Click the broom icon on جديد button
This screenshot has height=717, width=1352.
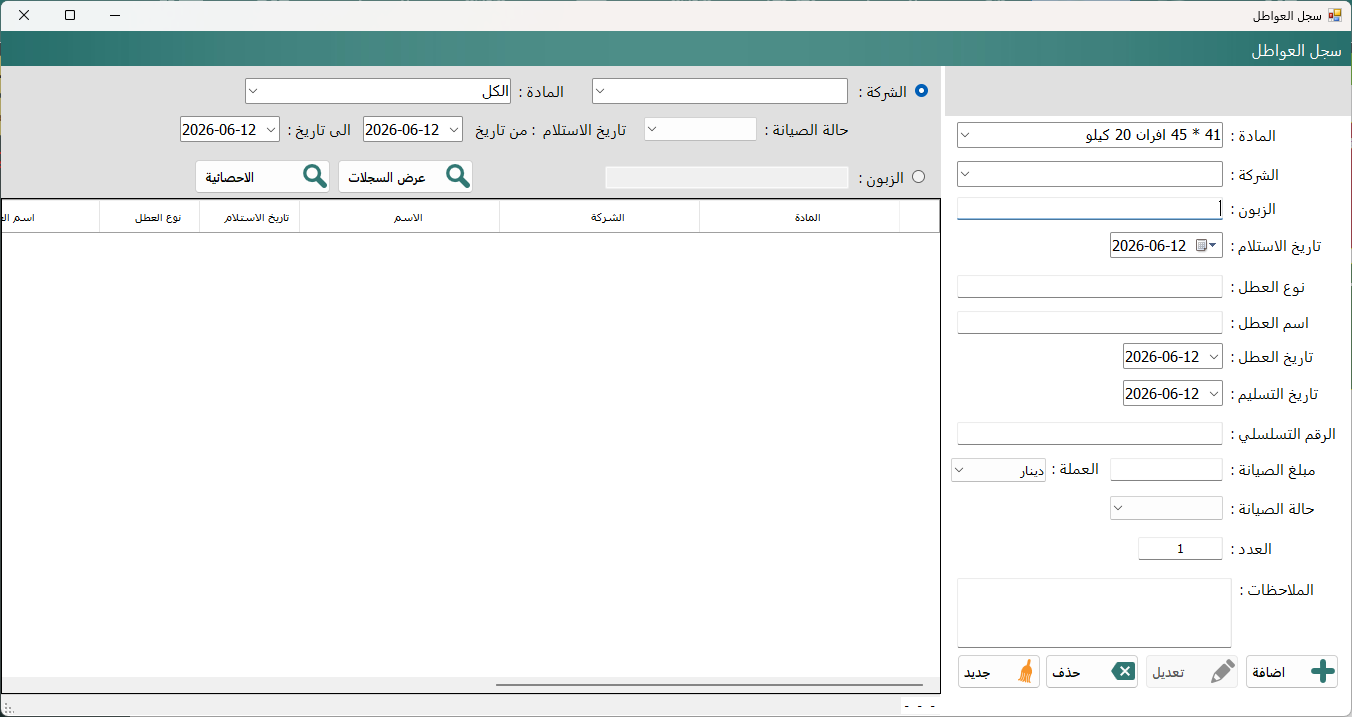1025,672
